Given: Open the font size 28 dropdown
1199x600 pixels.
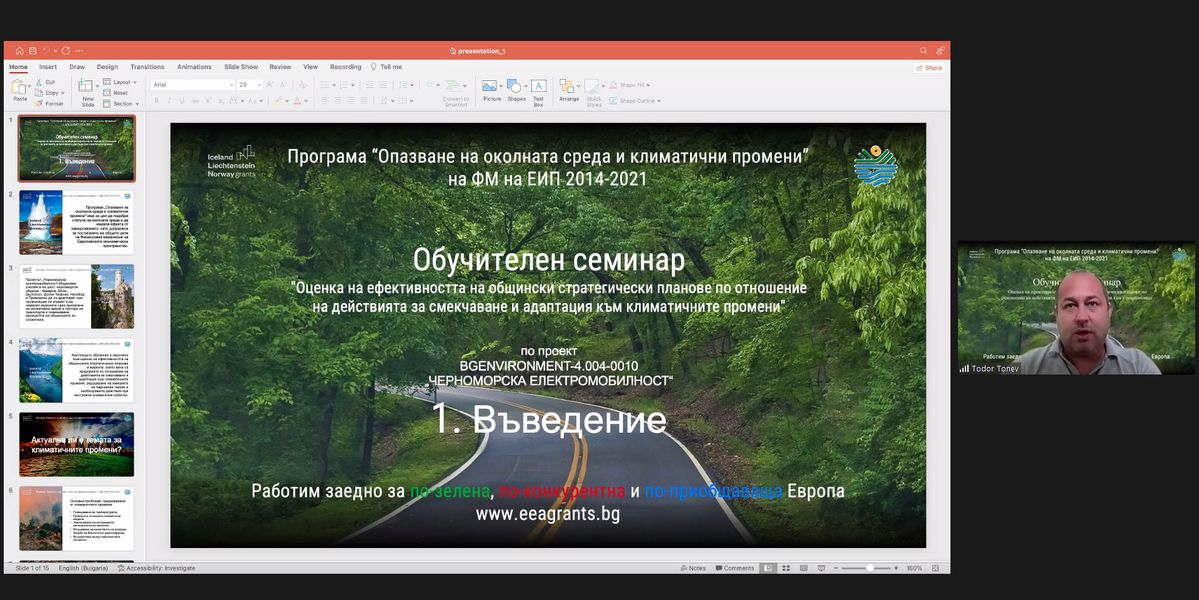Looking at the screenshot, I should (258, 85).
